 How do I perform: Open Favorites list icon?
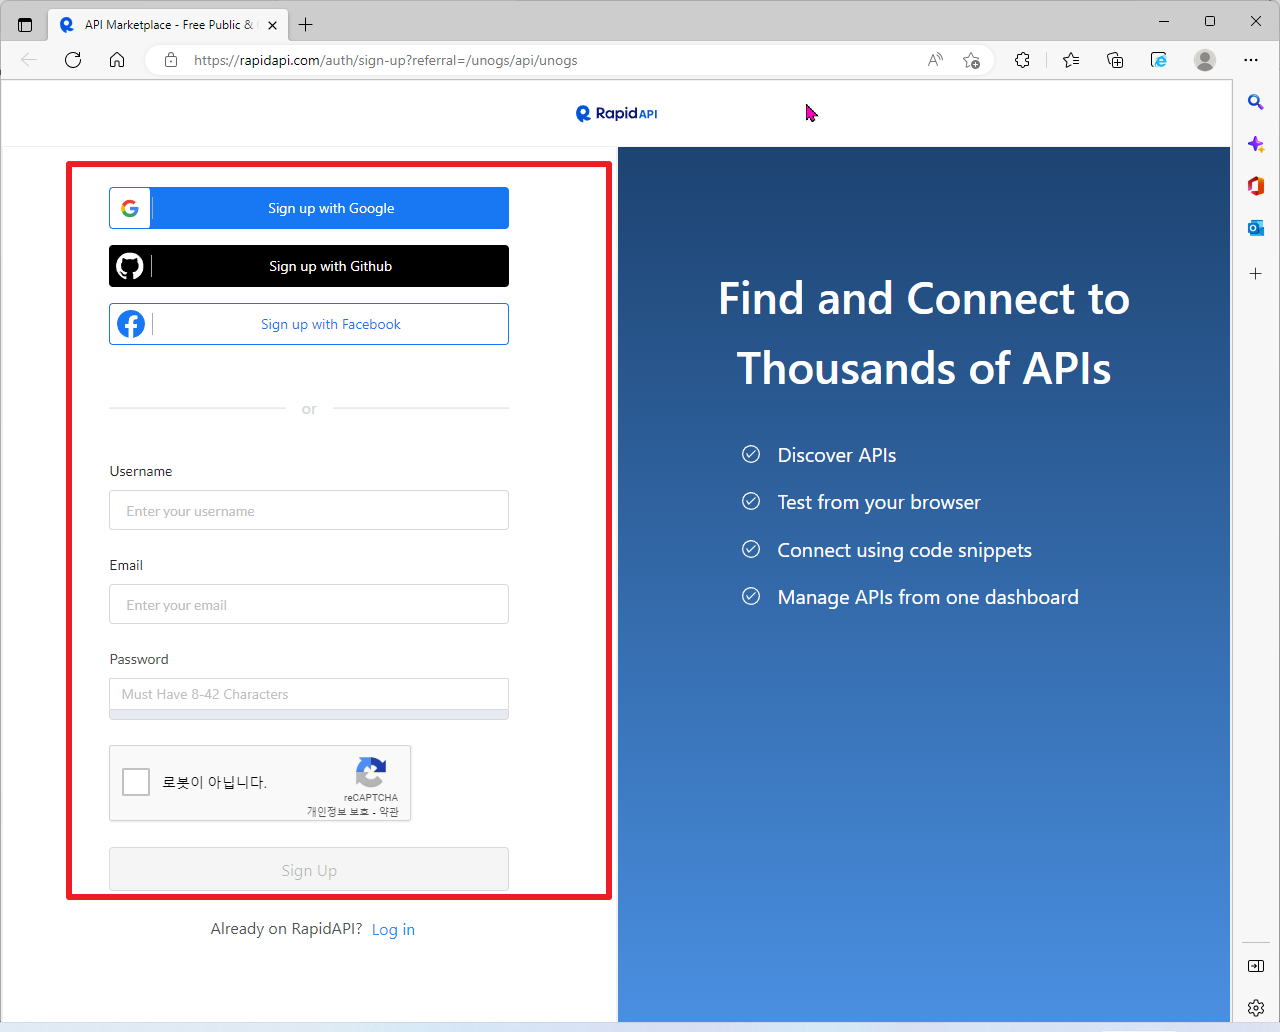[x=1071, y=60]
